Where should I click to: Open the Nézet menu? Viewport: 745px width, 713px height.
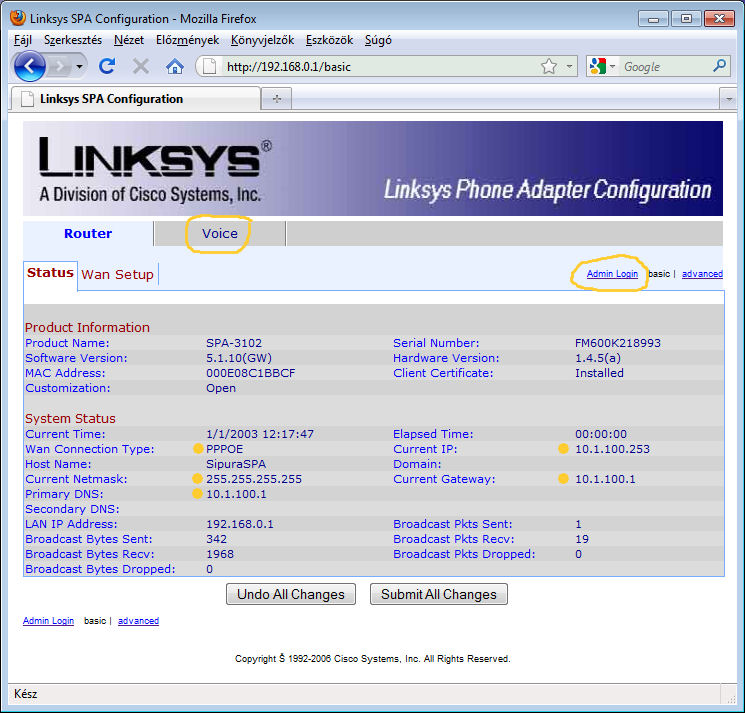click(x=129, y=40)
